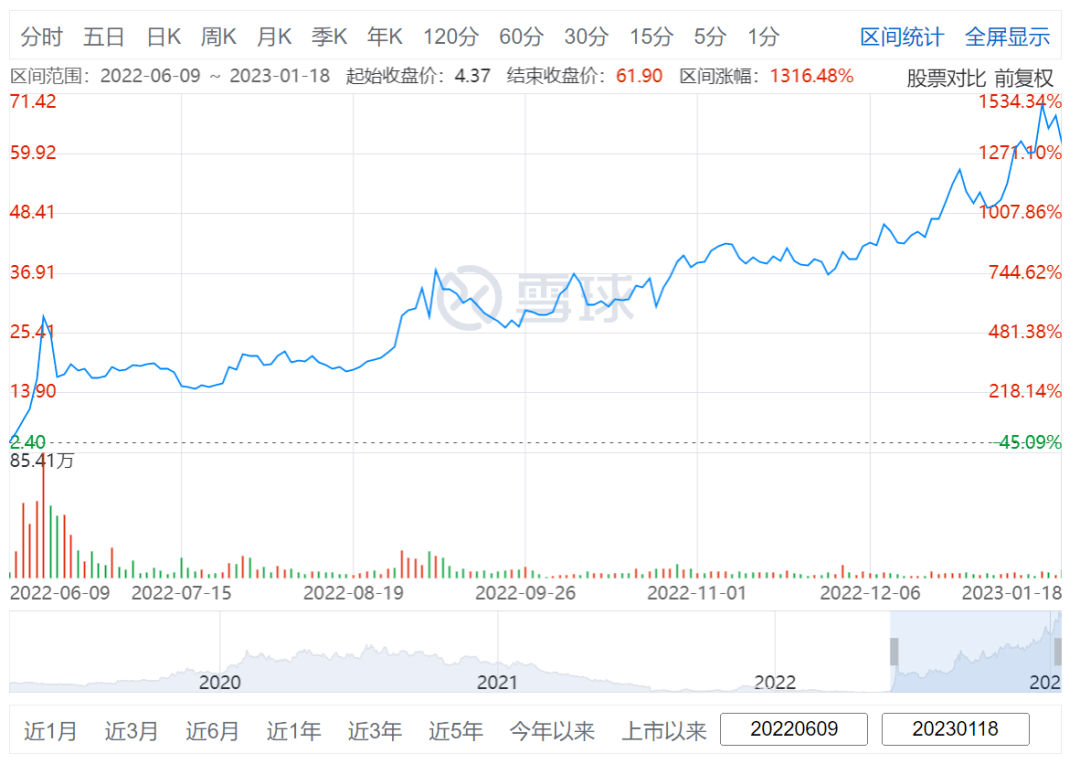The height and width of the screenshot is (764, 1080).
Task: Select the 1分 minute interval
Action: point(763,38)
